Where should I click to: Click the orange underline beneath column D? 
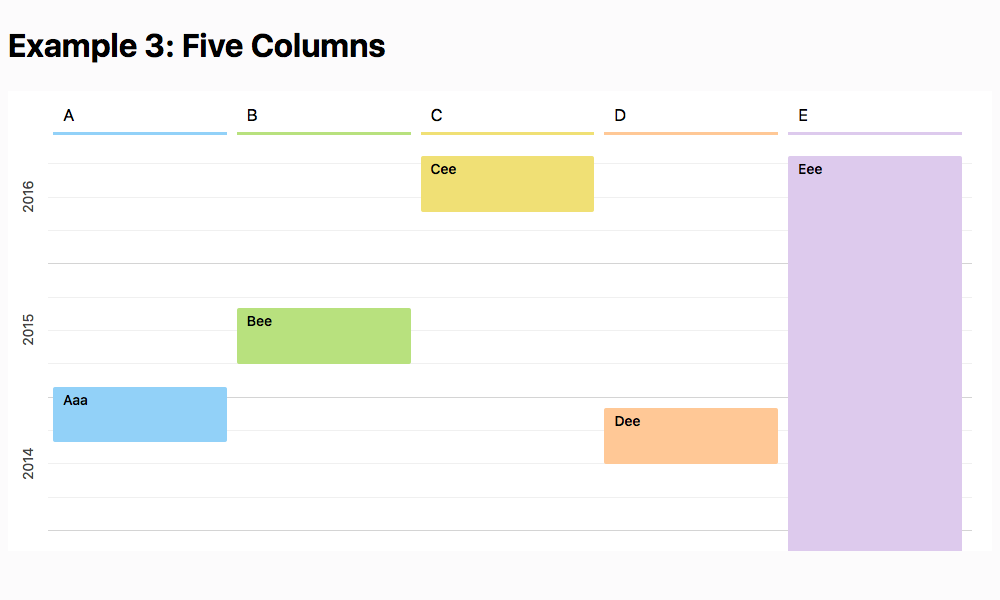click(x=691, y=133)
